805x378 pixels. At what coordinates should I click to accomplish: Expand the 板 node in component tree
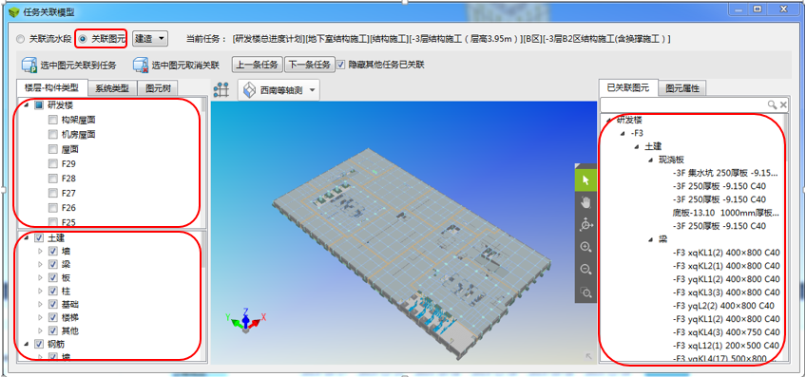click(x=41, y=278)
